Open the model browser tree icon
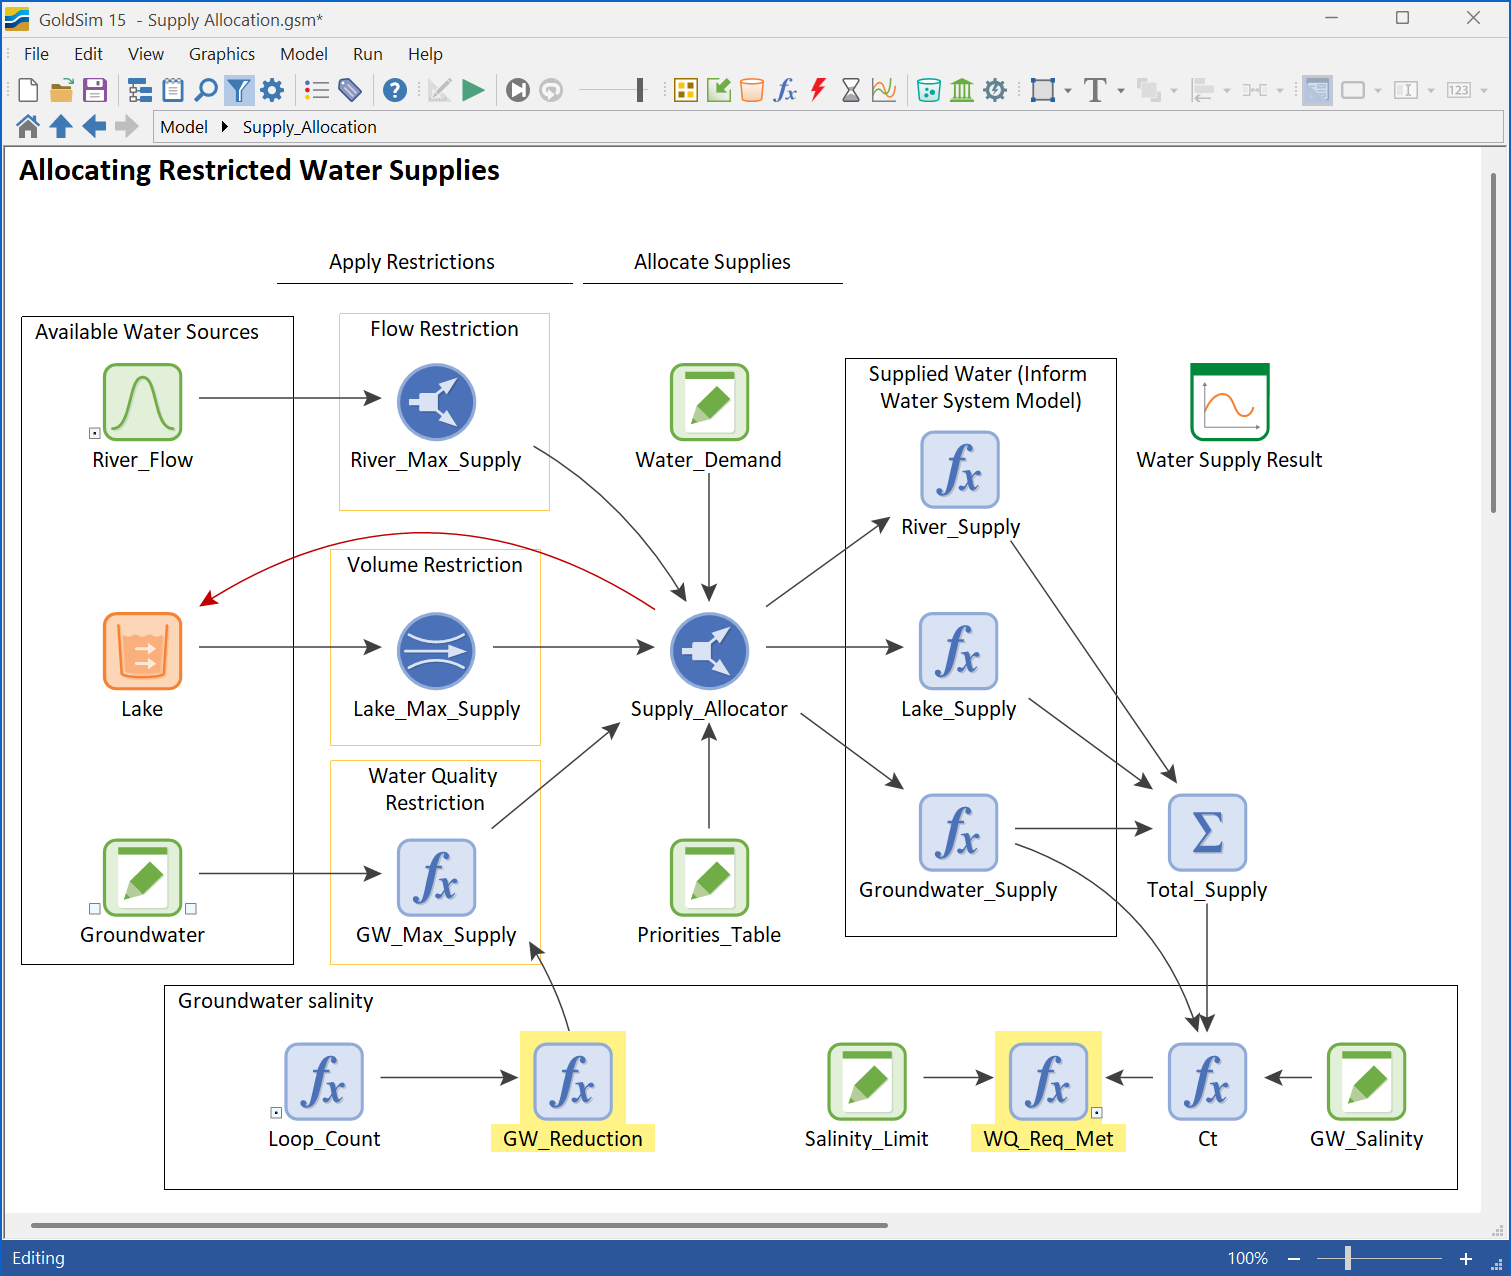The width and height of the screenshot is (1511, 1276). [140, 90]
